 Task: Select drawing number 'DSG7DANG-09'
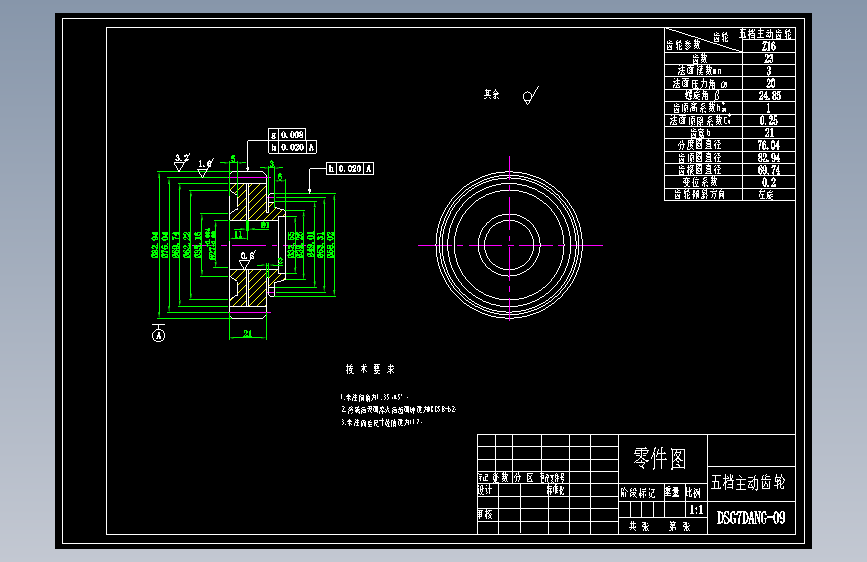751,518
